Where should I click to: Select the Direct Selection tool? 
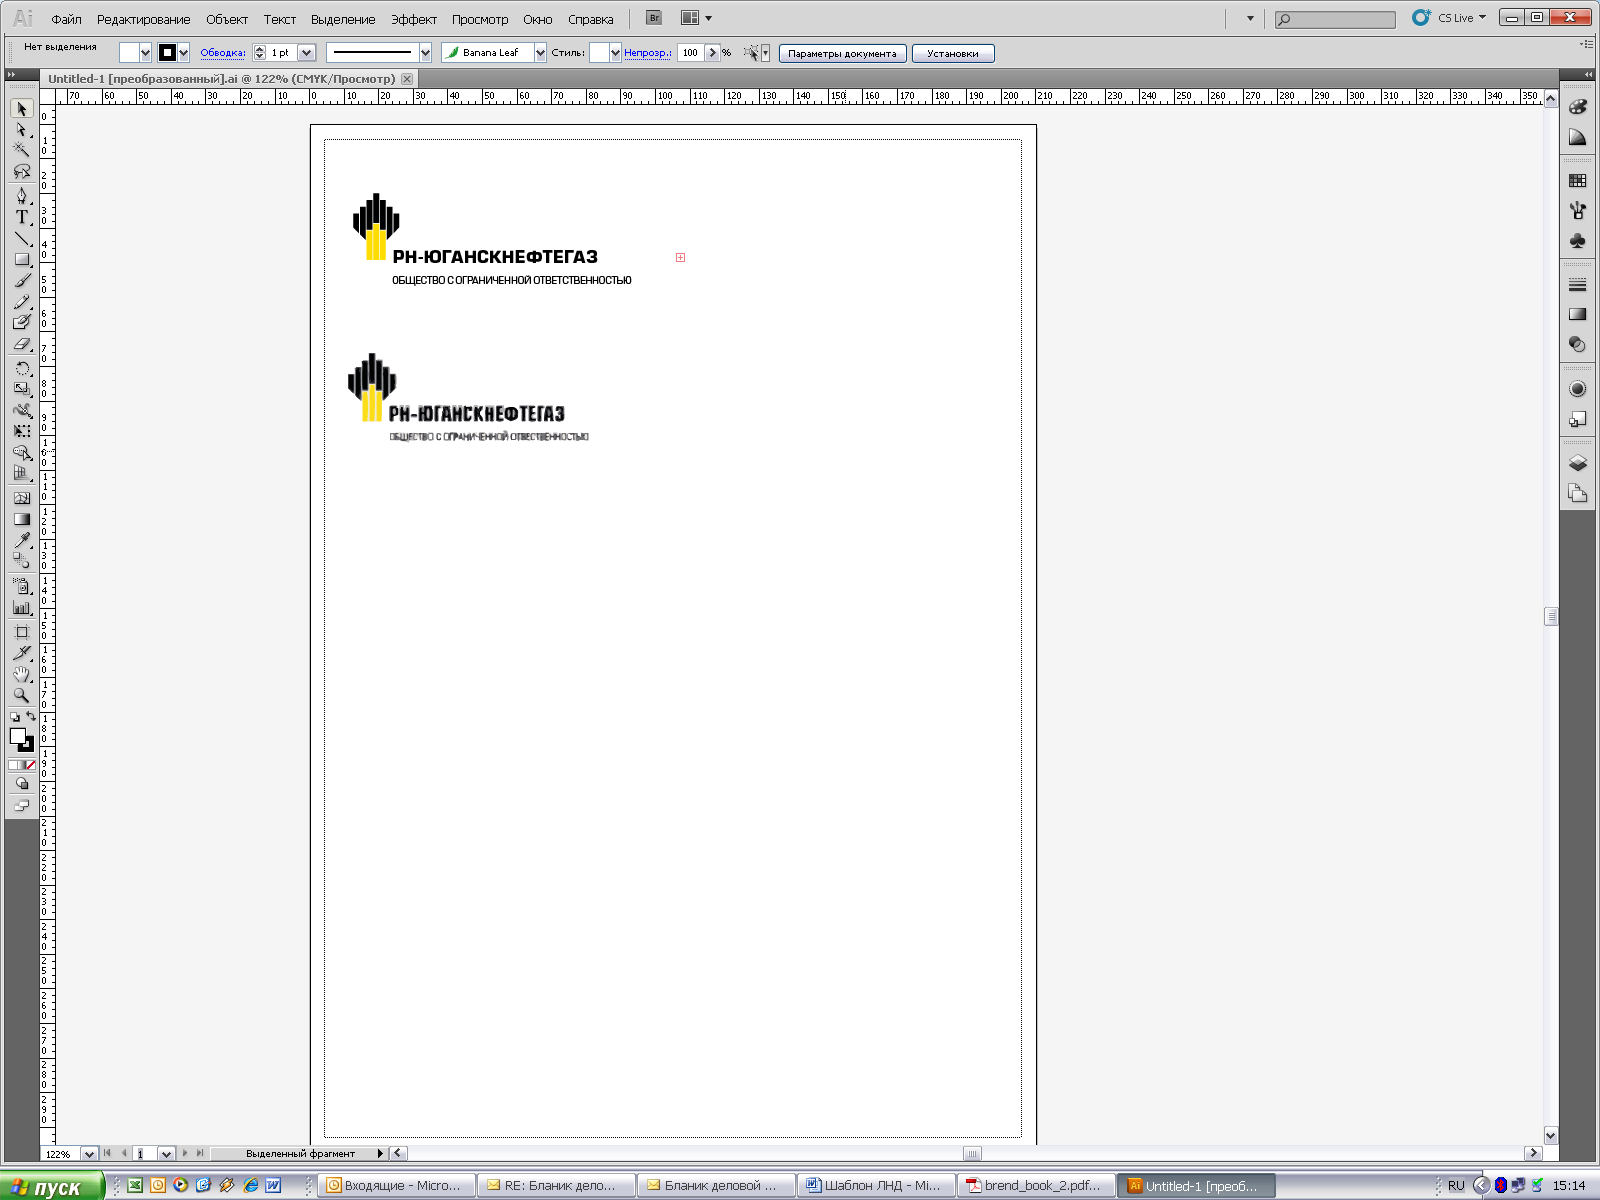[x=22, y=130]
